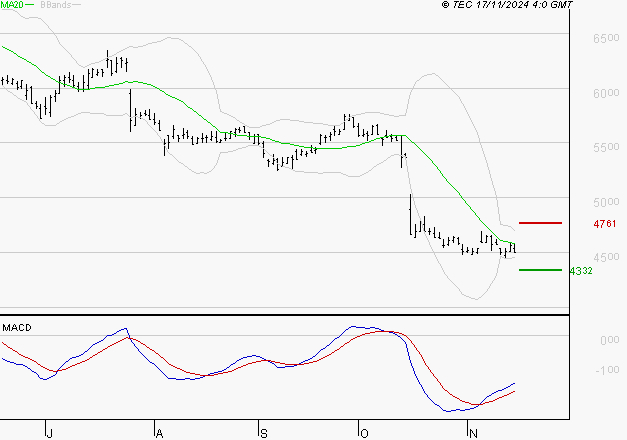
Task: Click the BBands legend label
Action: point(56,4)
